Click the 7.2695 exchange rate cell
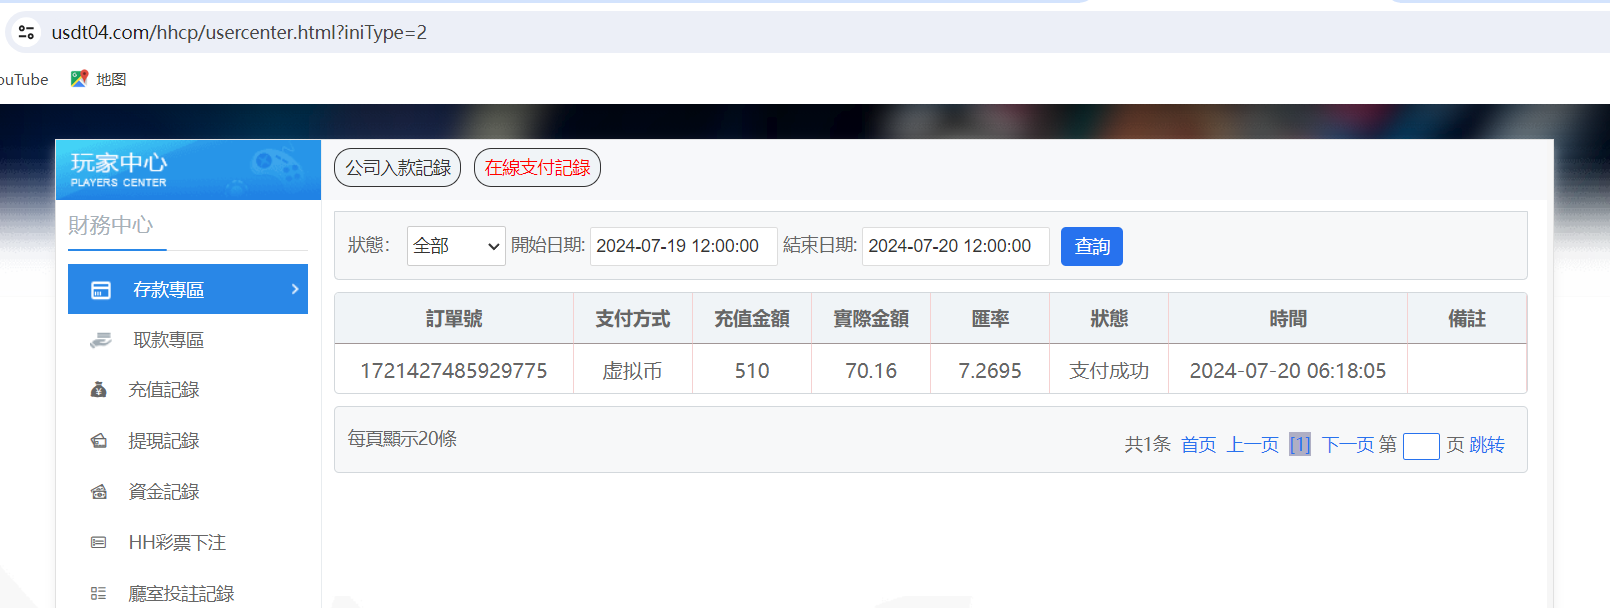Viewport: 1610px width, 608px height. 990,371
